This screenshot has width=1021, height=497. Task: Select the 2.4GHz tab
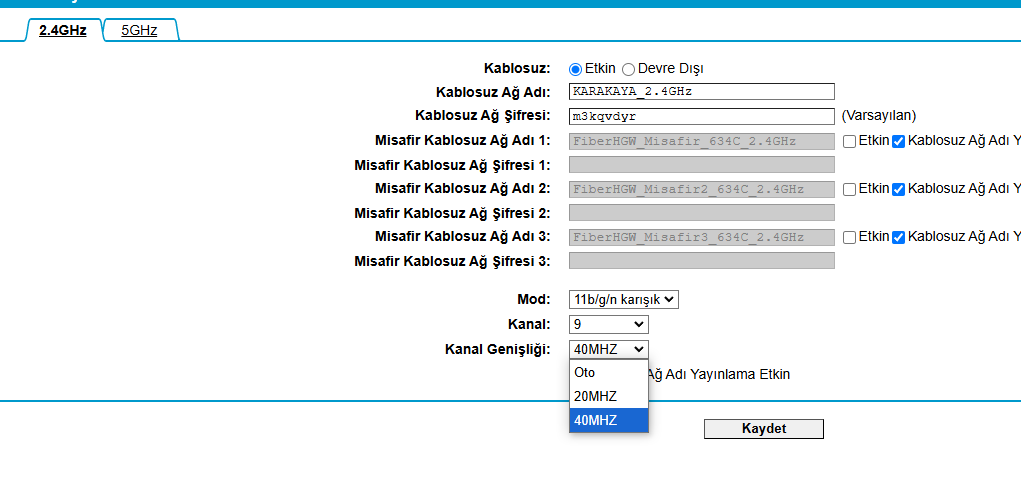click(x=63, y=30)
